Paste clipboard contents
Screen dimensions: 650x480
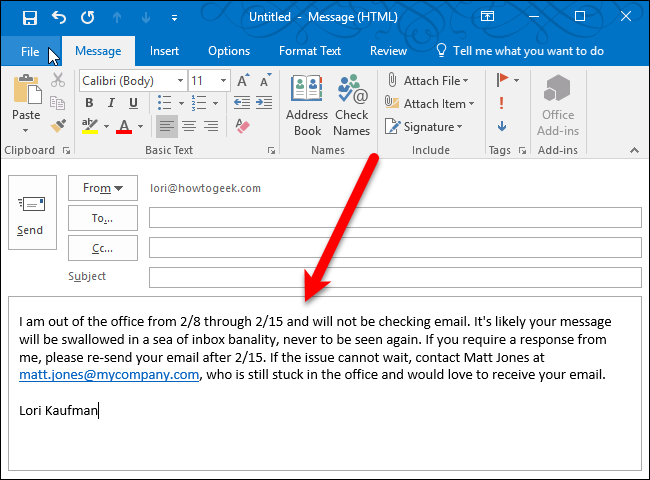click(x=26, y=96)
